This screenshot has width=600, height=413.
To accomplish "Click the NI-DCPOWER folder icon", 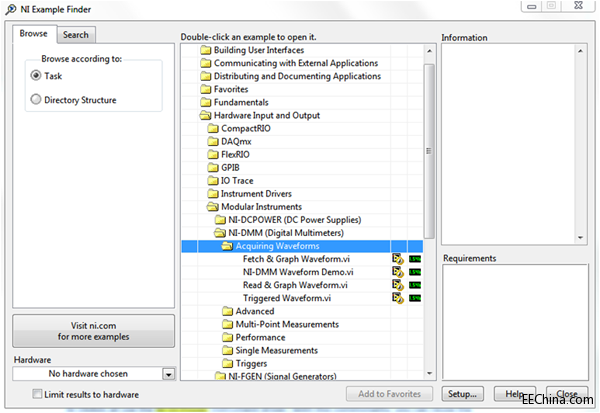I will point(220,220).
